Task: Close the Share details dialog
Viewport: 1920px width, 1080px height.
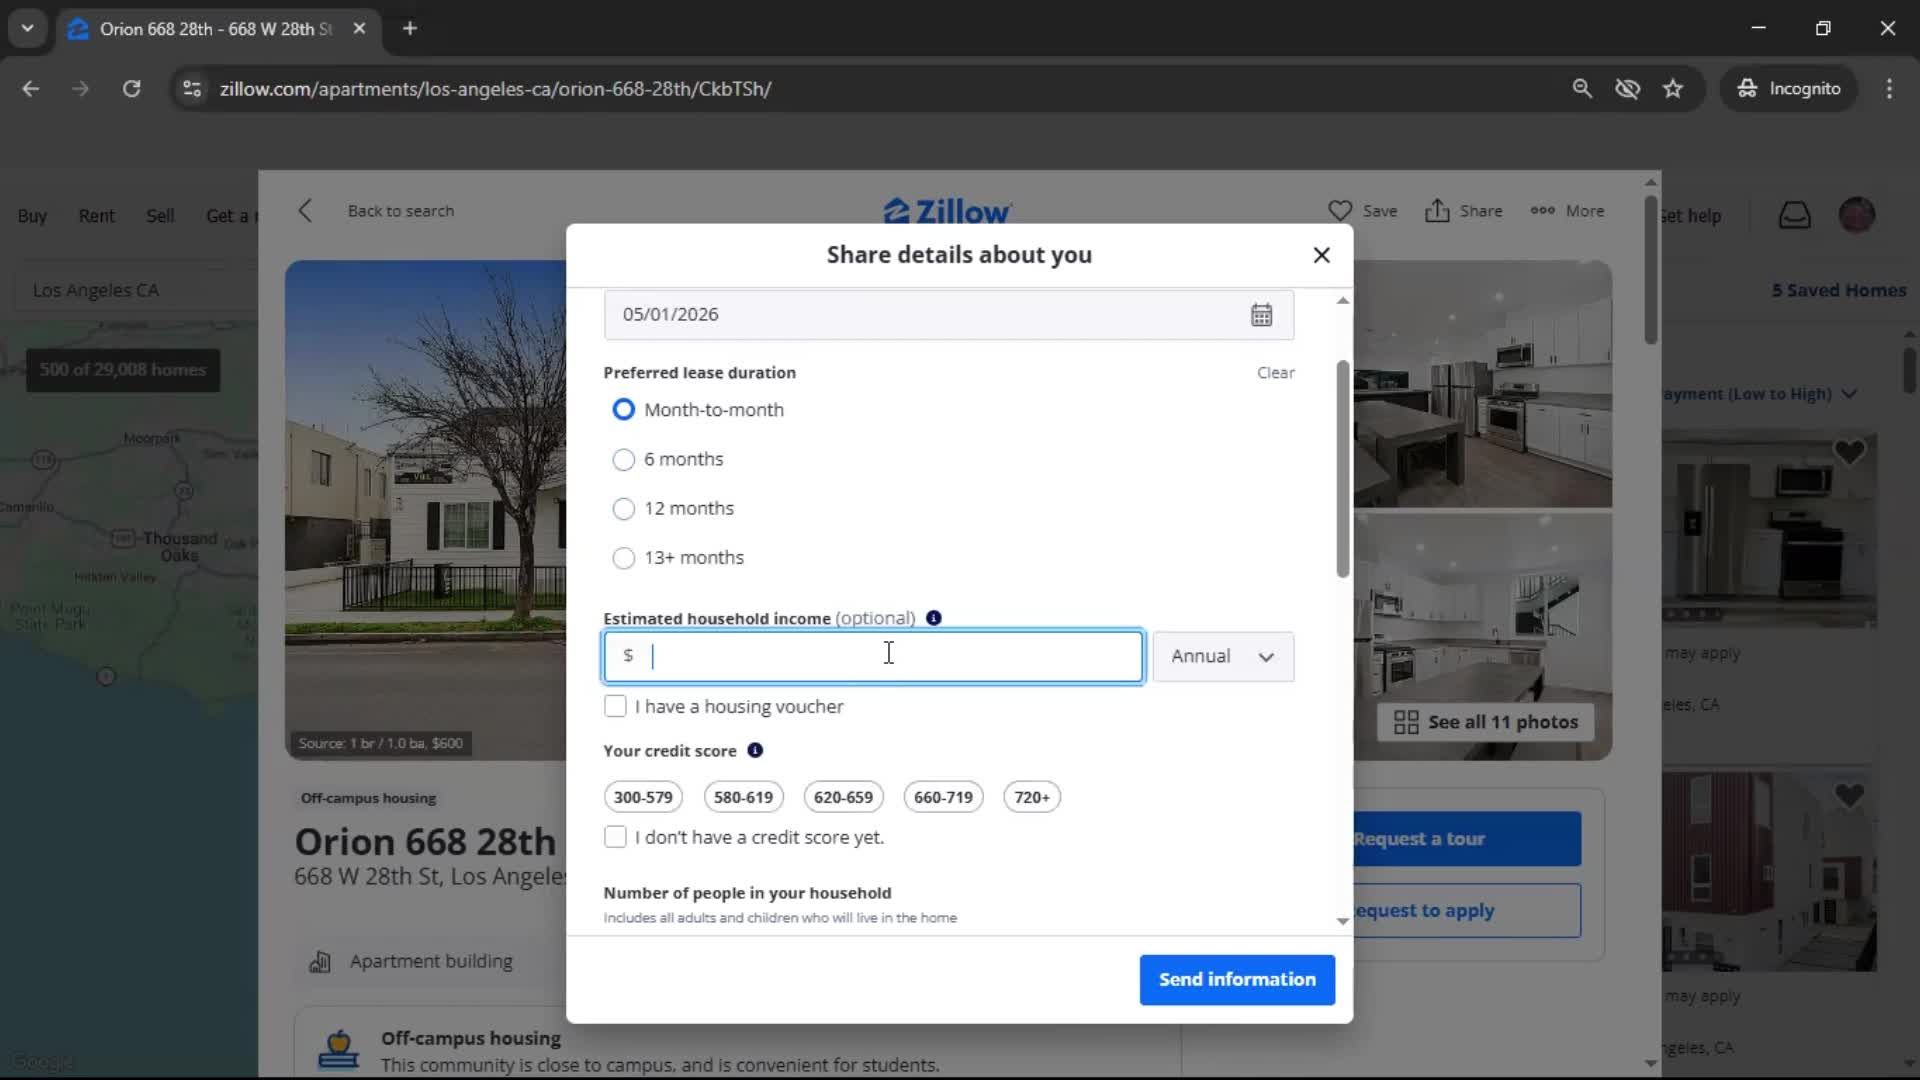Action: 1321,255
